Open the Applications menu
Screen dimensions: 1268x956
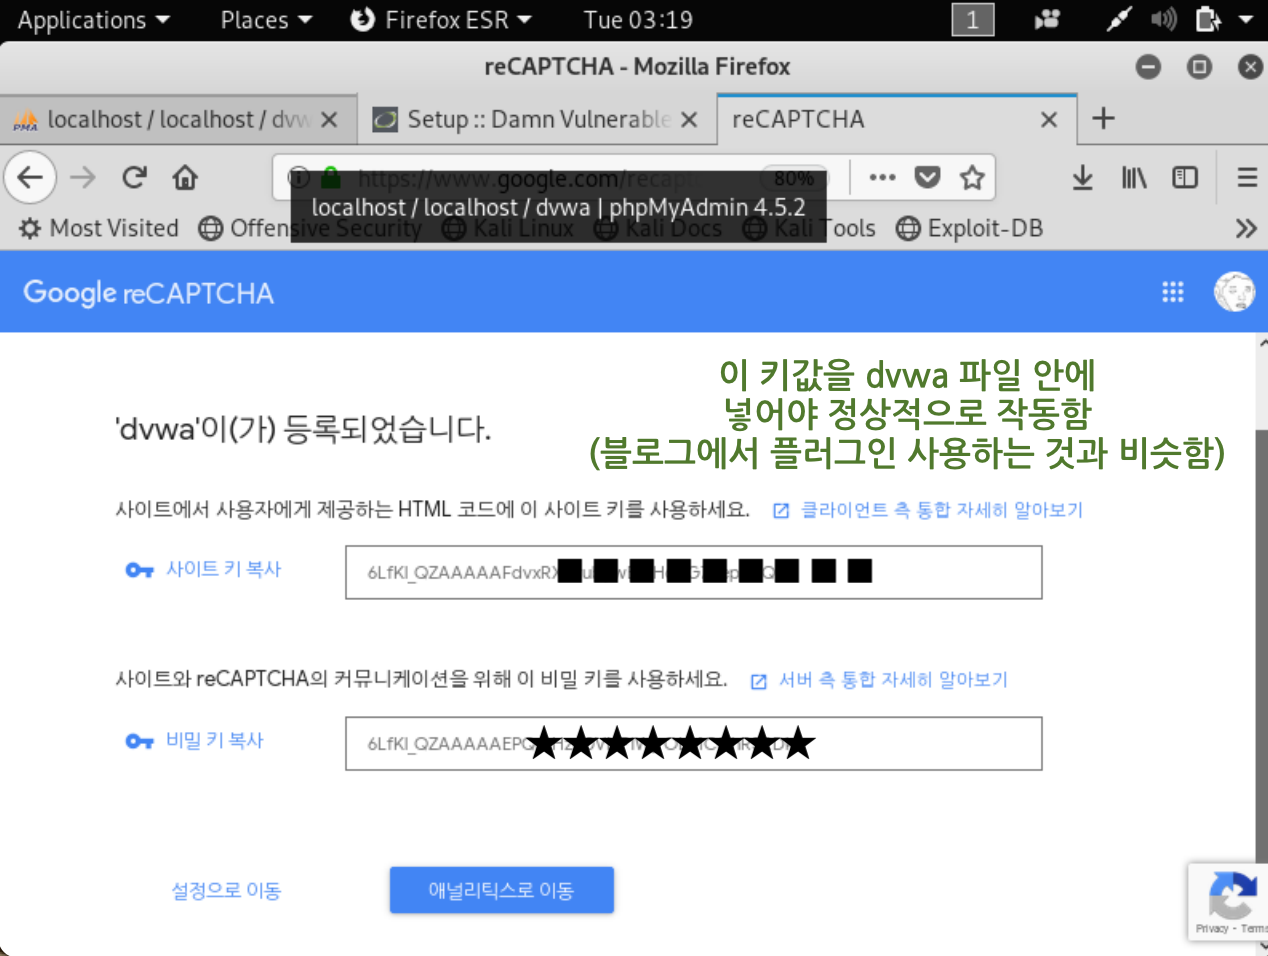click(x=93, y=19)
